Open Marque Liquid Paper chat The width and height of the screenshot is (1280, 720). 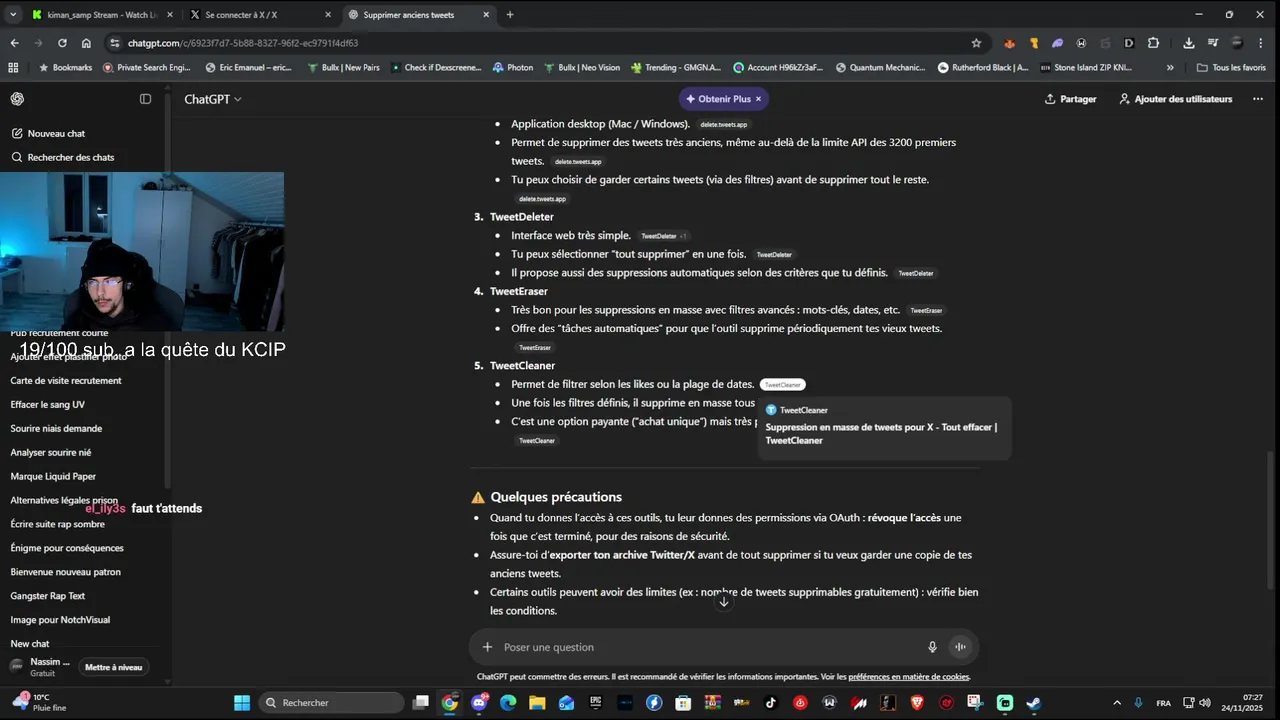(53, 477)
